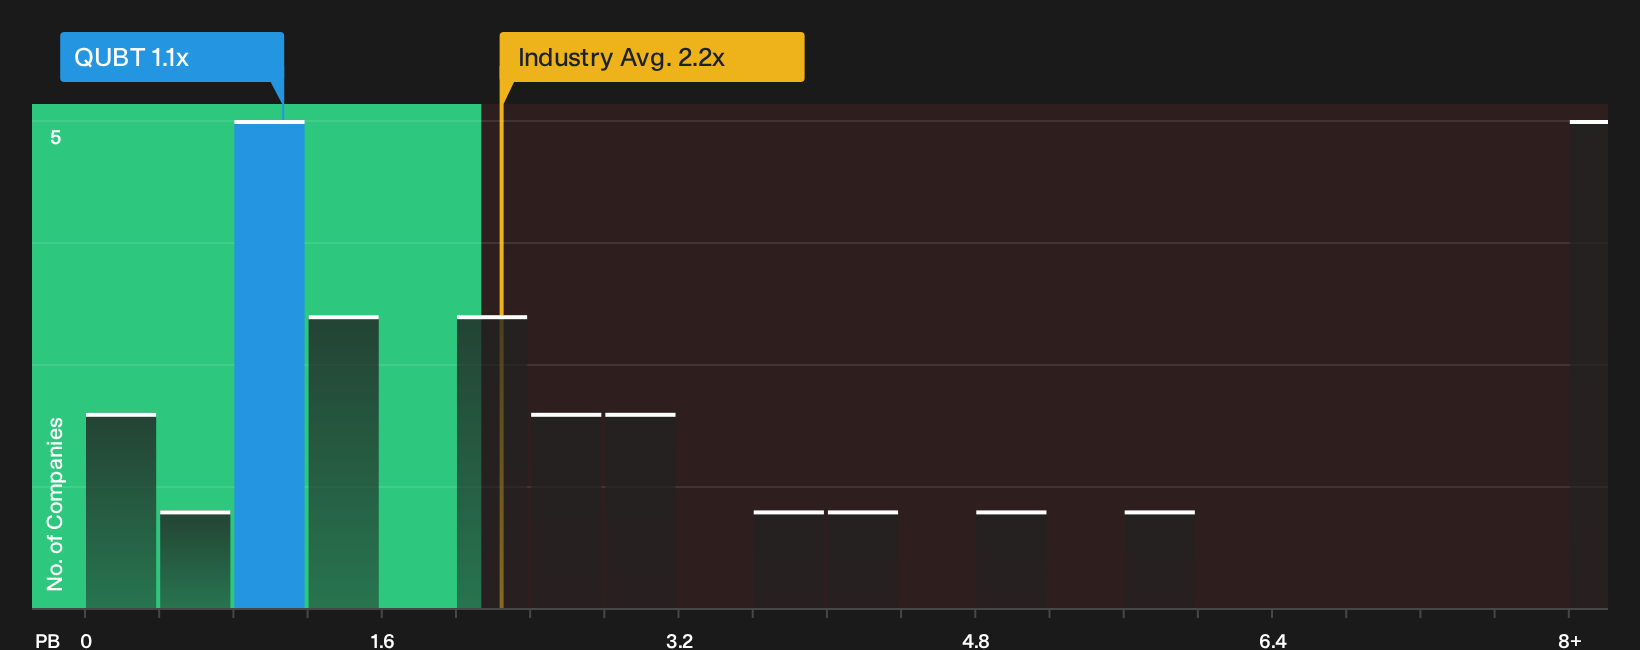Screen dimensions: 1640x650
Task: Click the short second histogram bar
Action: pos(195,559)
